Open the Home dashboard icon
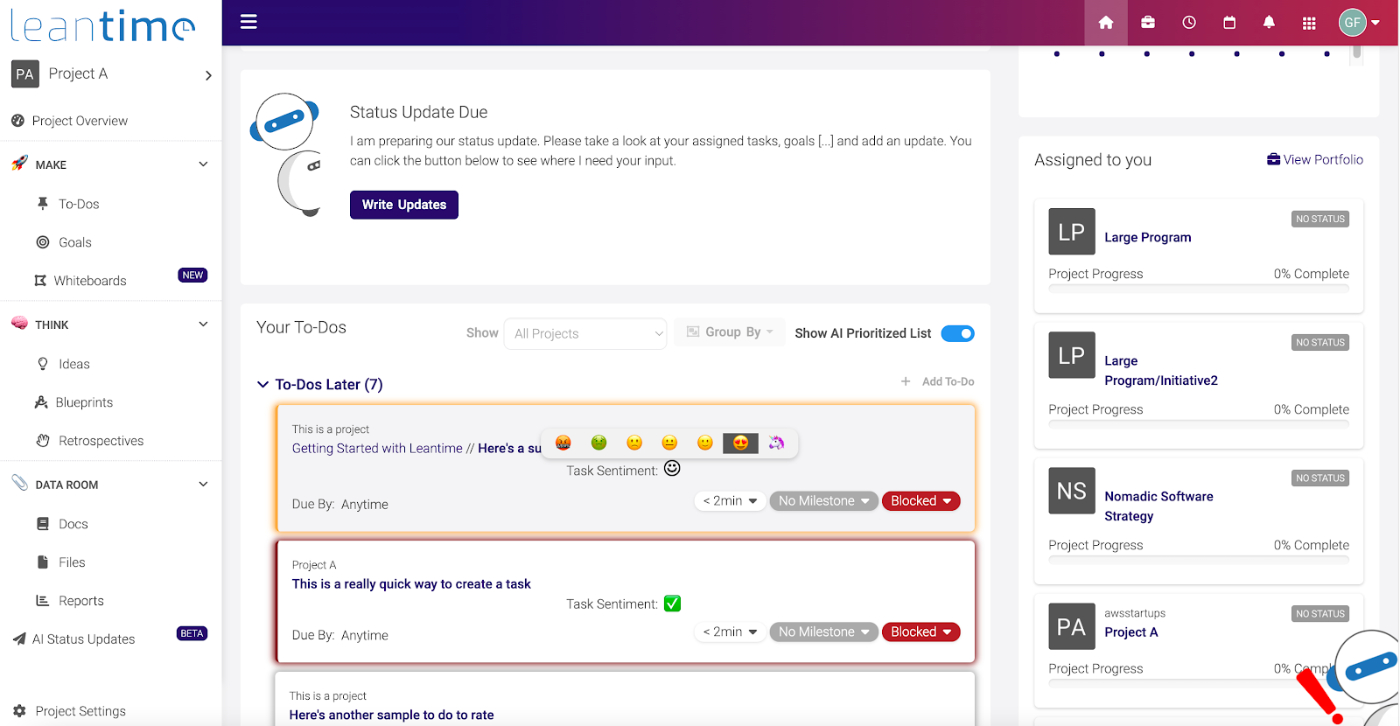Screen dimensions: 1400x726 1106,21
